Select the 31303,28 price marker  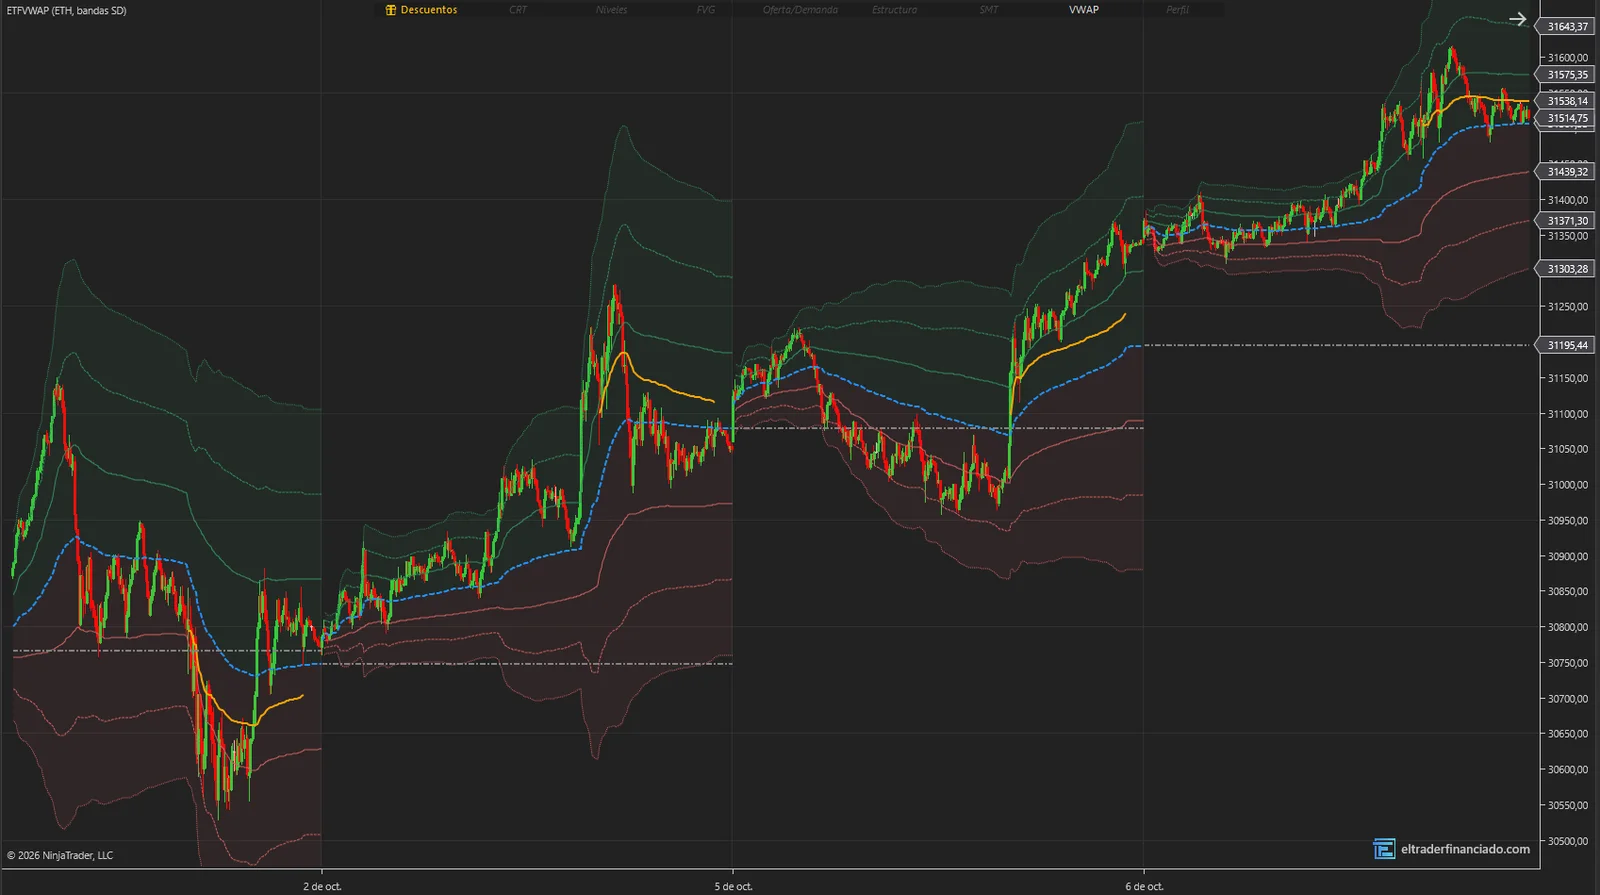[x=1566, y=269]
